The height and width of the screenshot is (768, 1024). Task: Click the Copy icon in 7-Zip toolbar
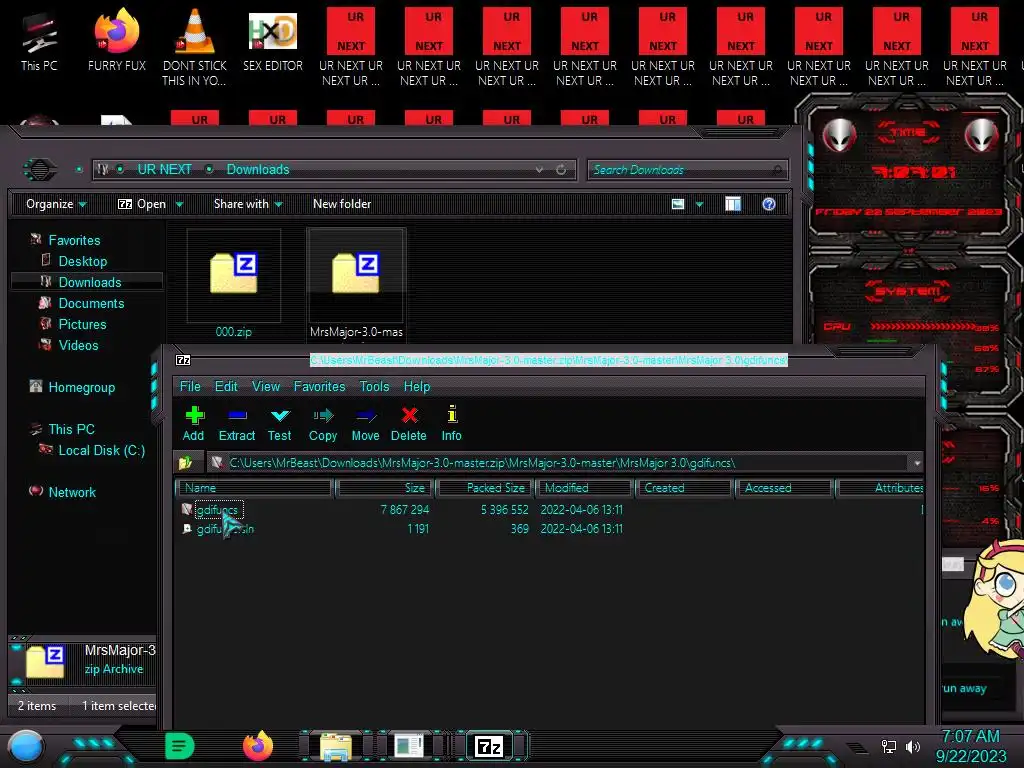(x=323, y=423)
